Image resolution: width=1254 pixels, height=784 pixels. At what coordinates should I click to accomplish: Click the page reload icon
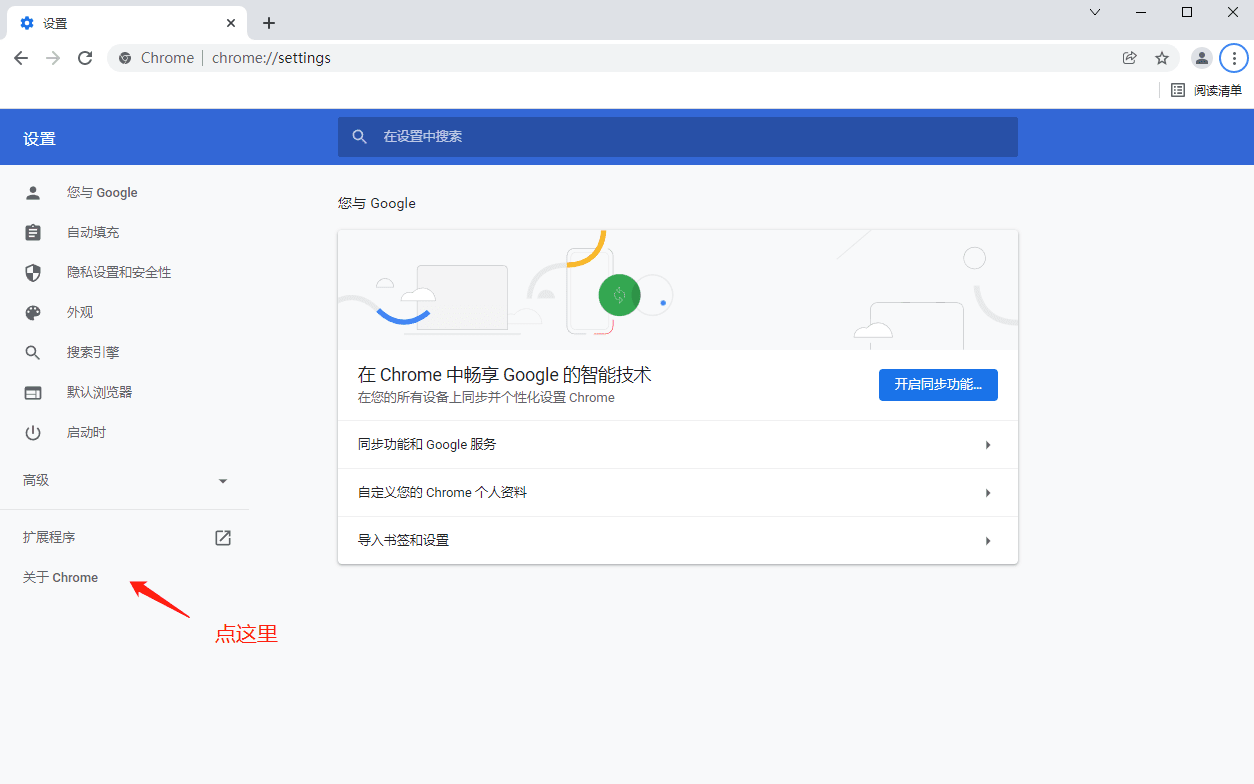point(85,58)
